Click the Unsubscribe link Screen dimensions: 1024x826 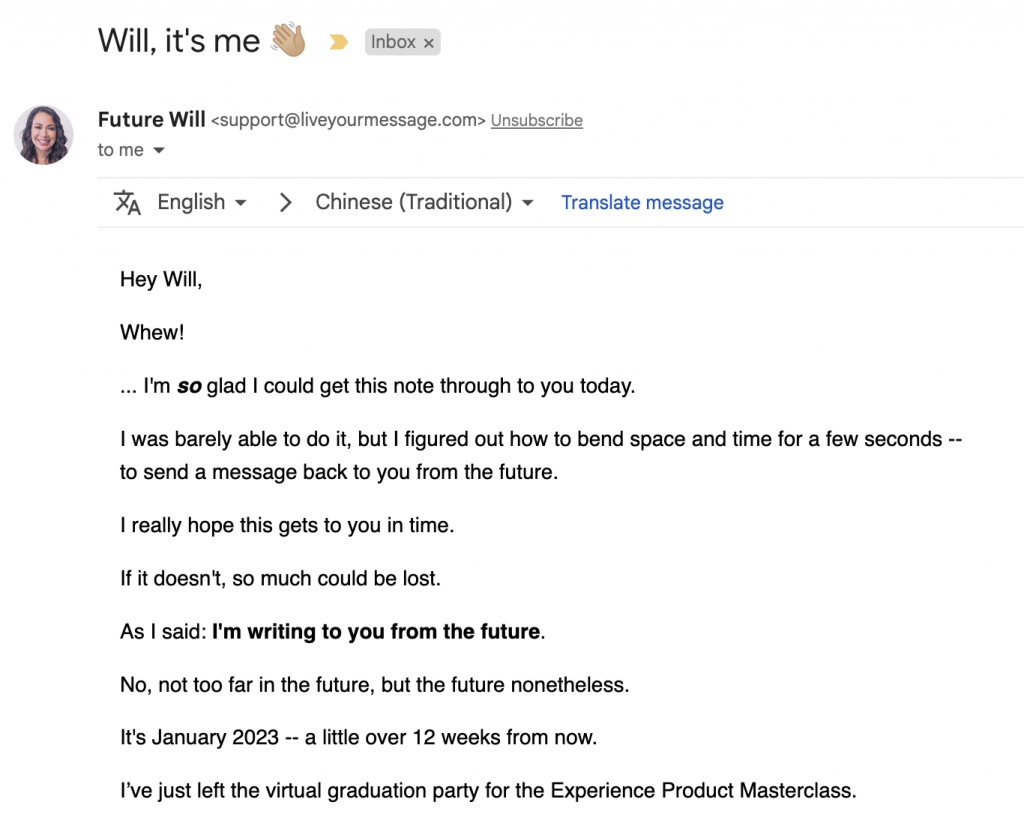coord(537,120)
